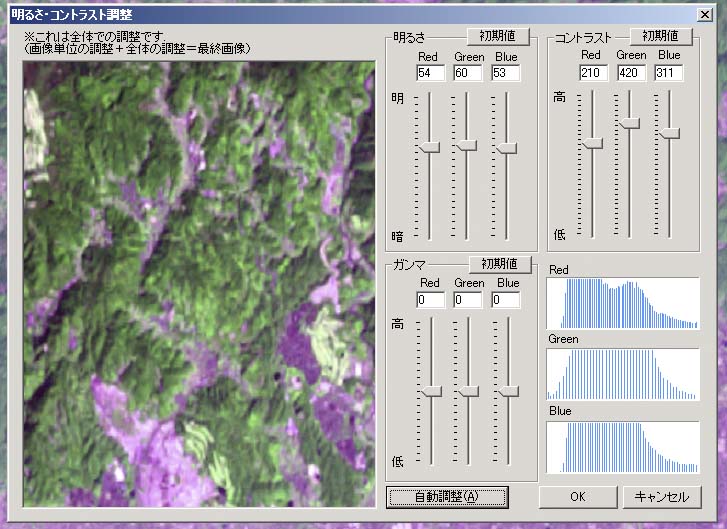Confirm changes with the OK button
727x529 pixels.
click(x=578, y=497)
